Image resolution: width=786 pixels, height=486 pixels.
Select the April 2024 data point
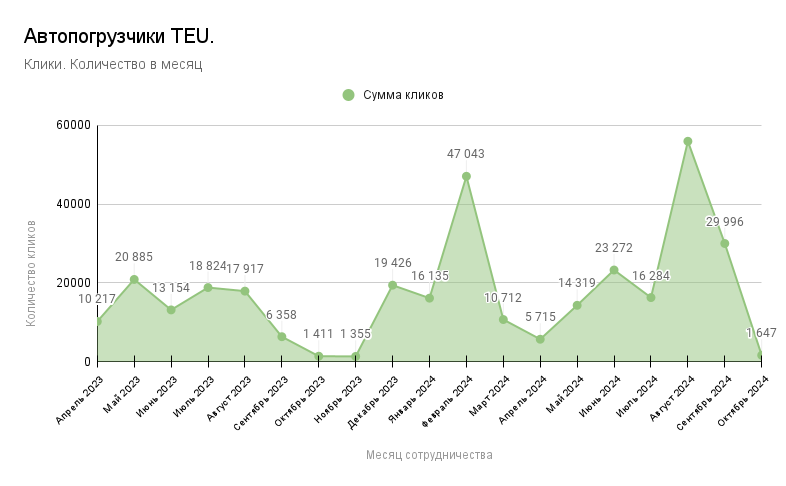540,339
